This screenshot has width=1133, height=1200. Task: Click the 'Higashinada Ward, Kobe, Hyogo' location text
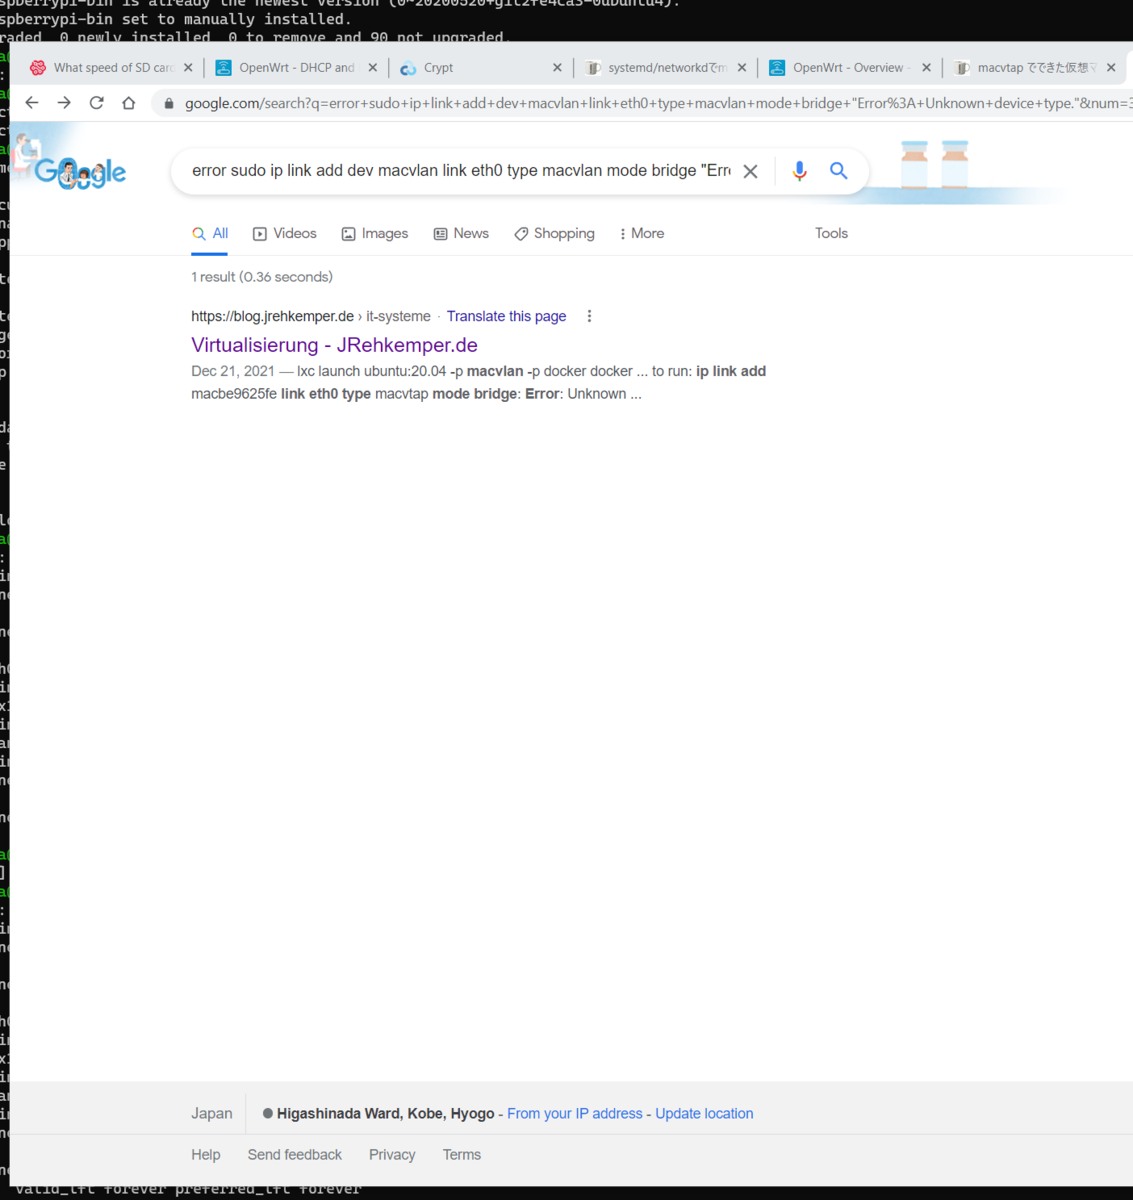coord(385,1113)
